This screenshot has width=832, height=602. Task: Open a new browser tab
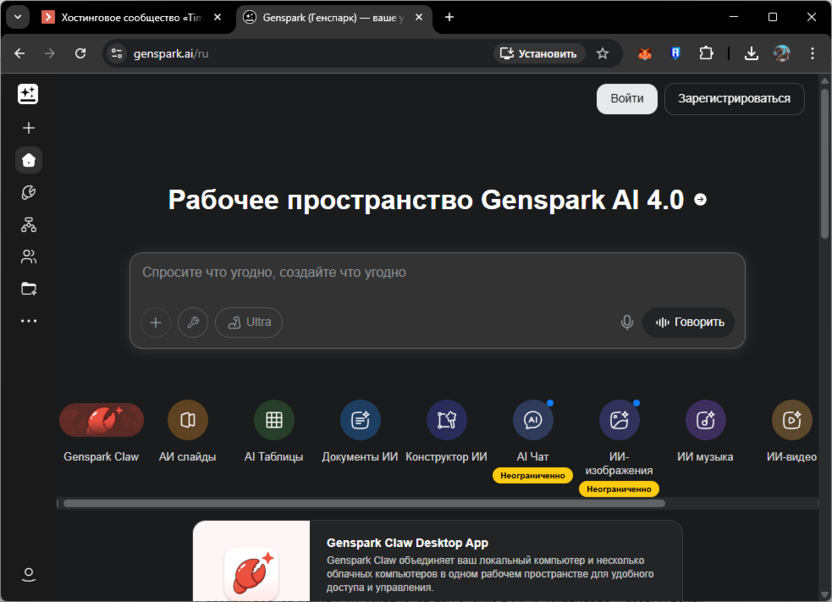click(x=449, y=18)
